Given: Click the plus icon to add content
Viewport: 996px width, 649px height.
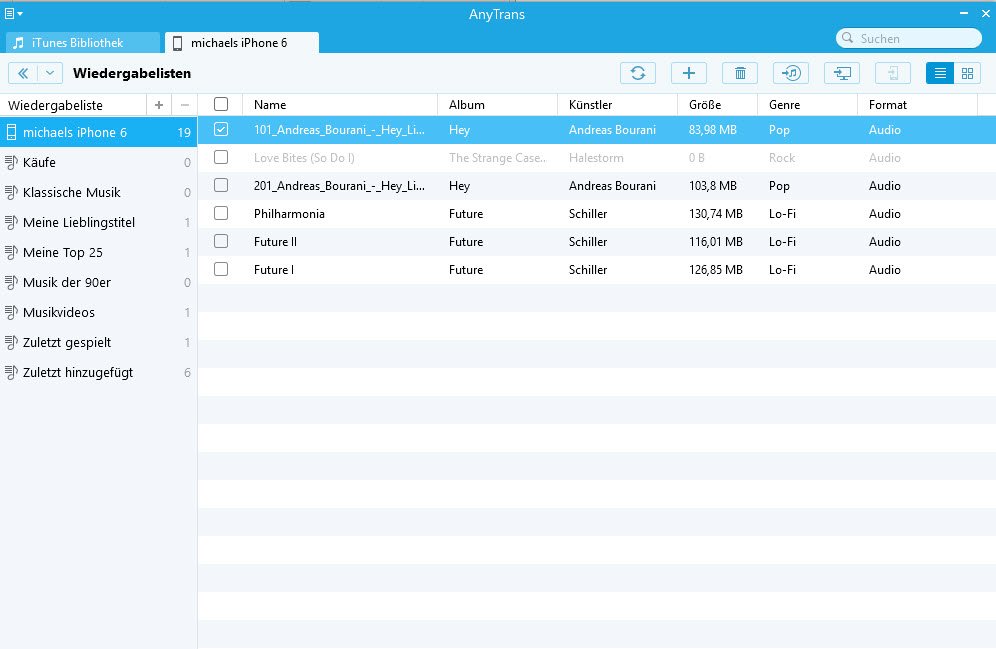Looking at the screenshot, I should coord(688,73).
